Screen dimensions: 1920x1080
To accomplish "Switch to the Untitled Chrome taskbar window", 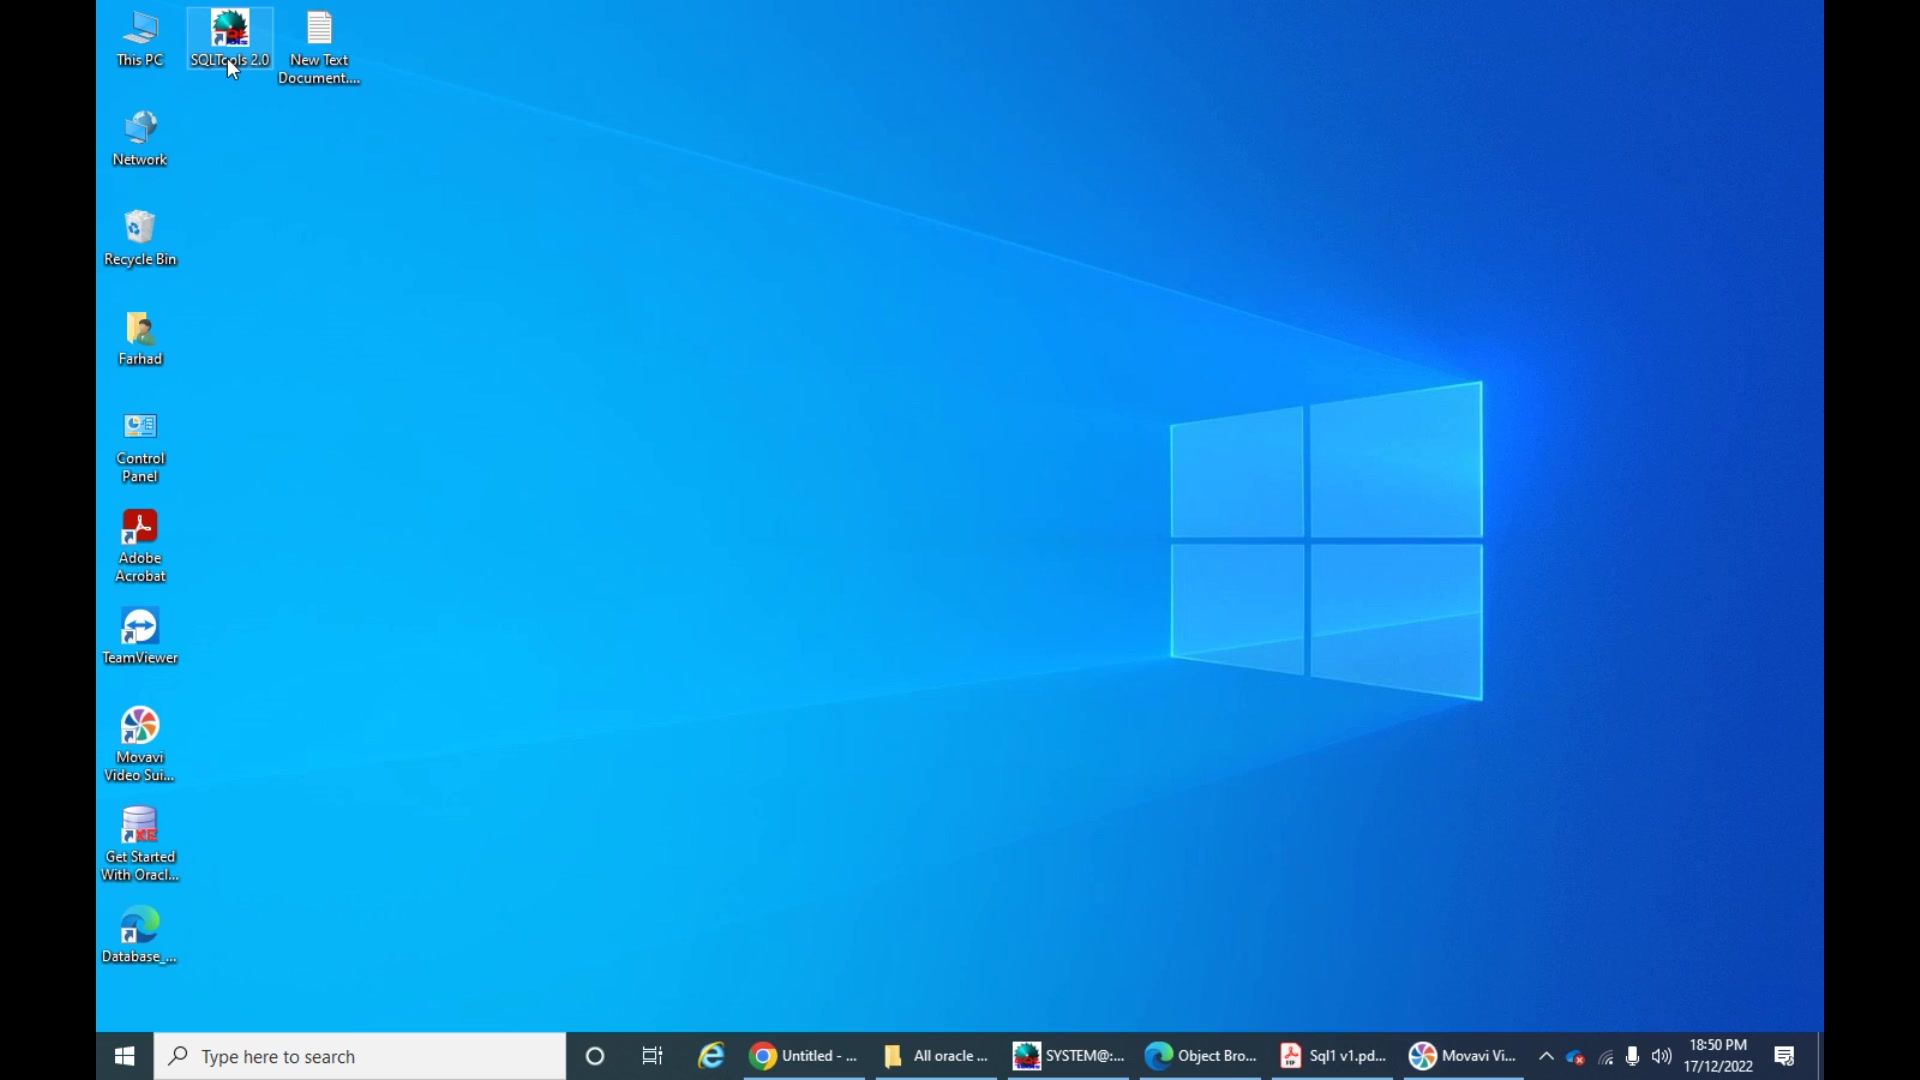I will [804, 1056].
